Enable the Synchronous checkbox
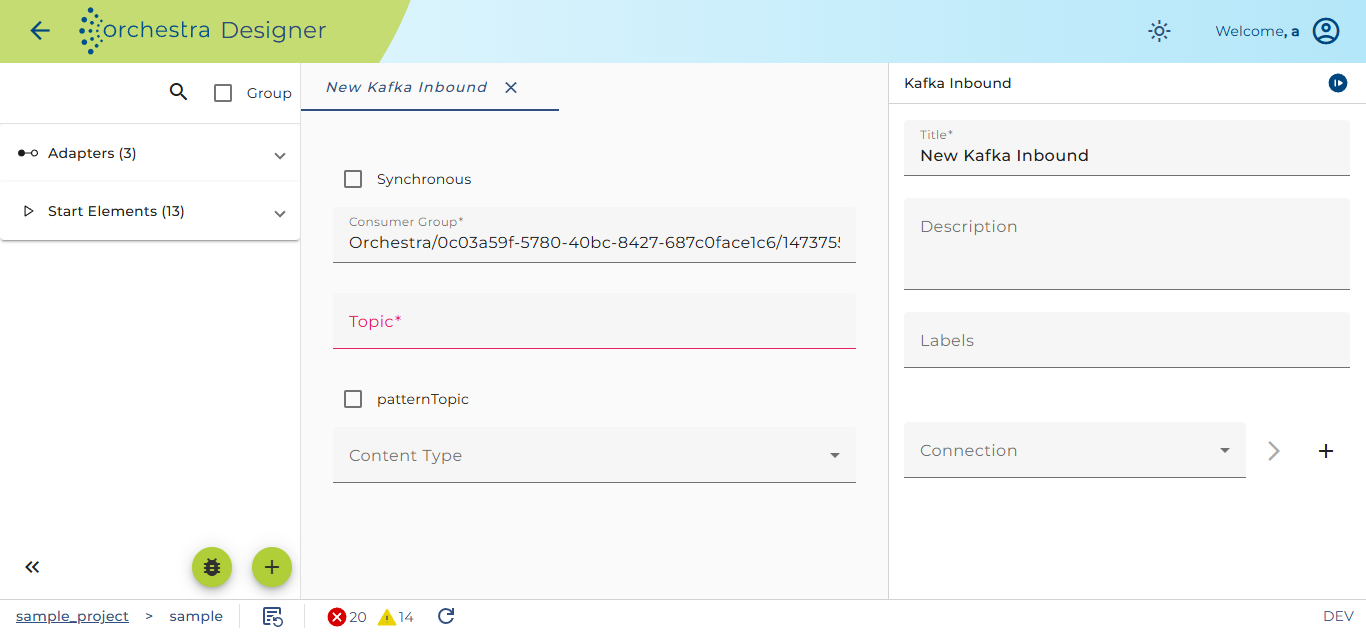The image size is (1366, 632). coord(353,179)
